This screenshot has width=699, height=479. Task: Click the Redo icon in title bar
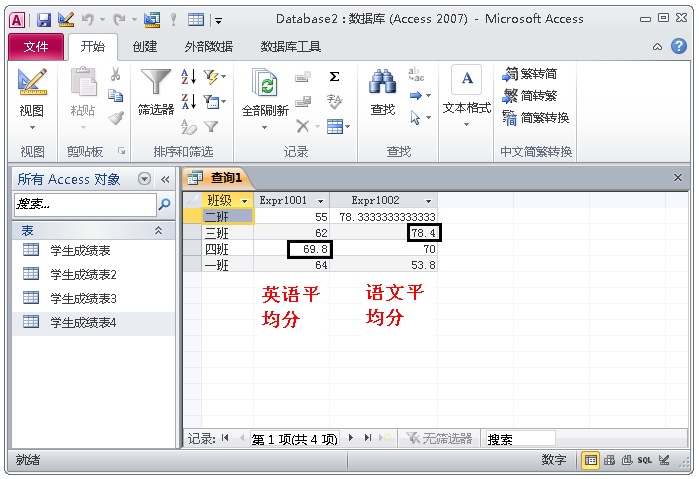click(119, 19)
